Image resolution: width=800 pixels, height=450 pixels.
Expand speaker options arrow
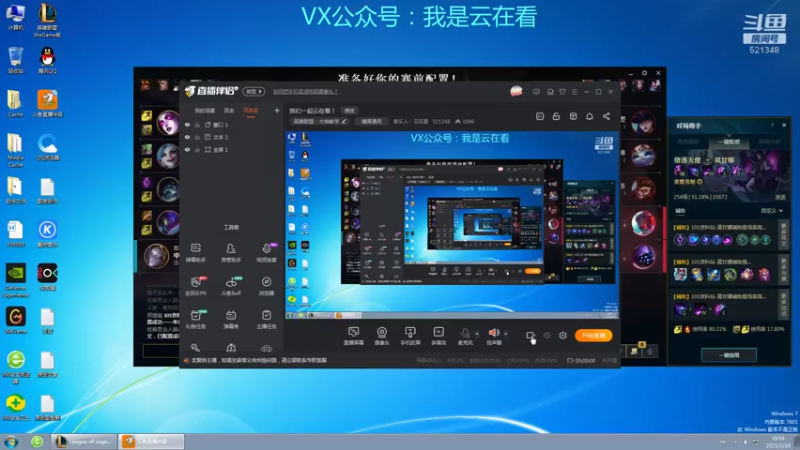(x=506, y=334)
